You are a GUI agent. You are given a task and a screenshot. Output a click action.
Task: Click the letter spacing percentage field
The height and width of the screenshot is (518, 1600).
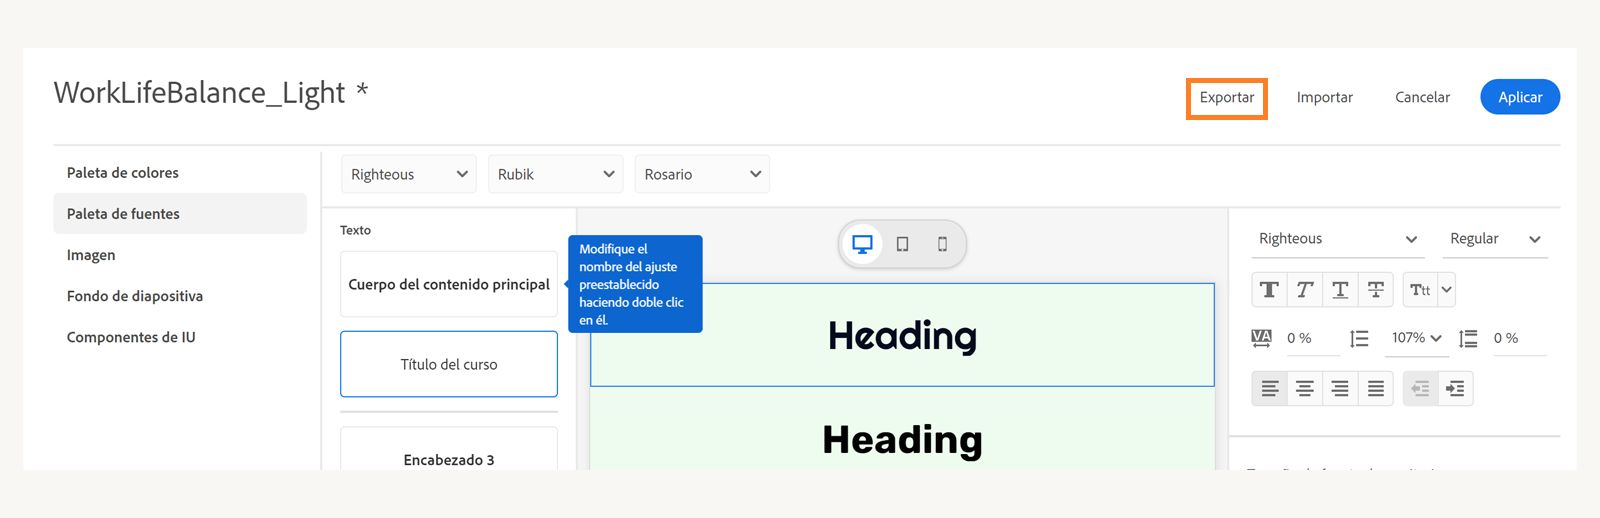coord(1308,339)
